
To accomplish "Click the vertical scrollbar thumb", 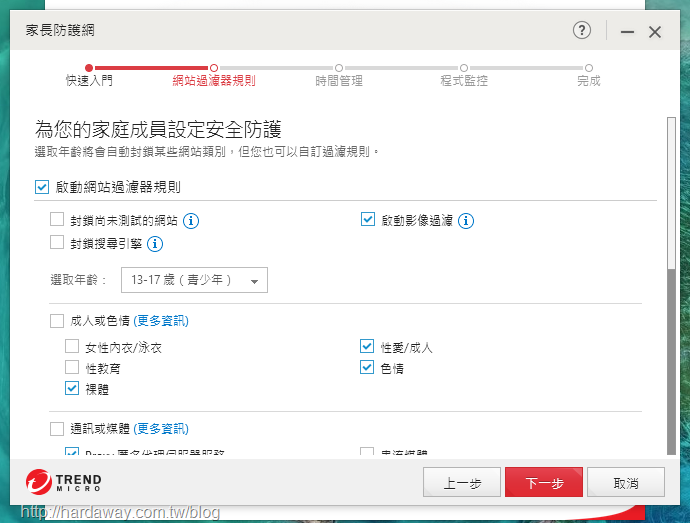I will click(671, 193).
